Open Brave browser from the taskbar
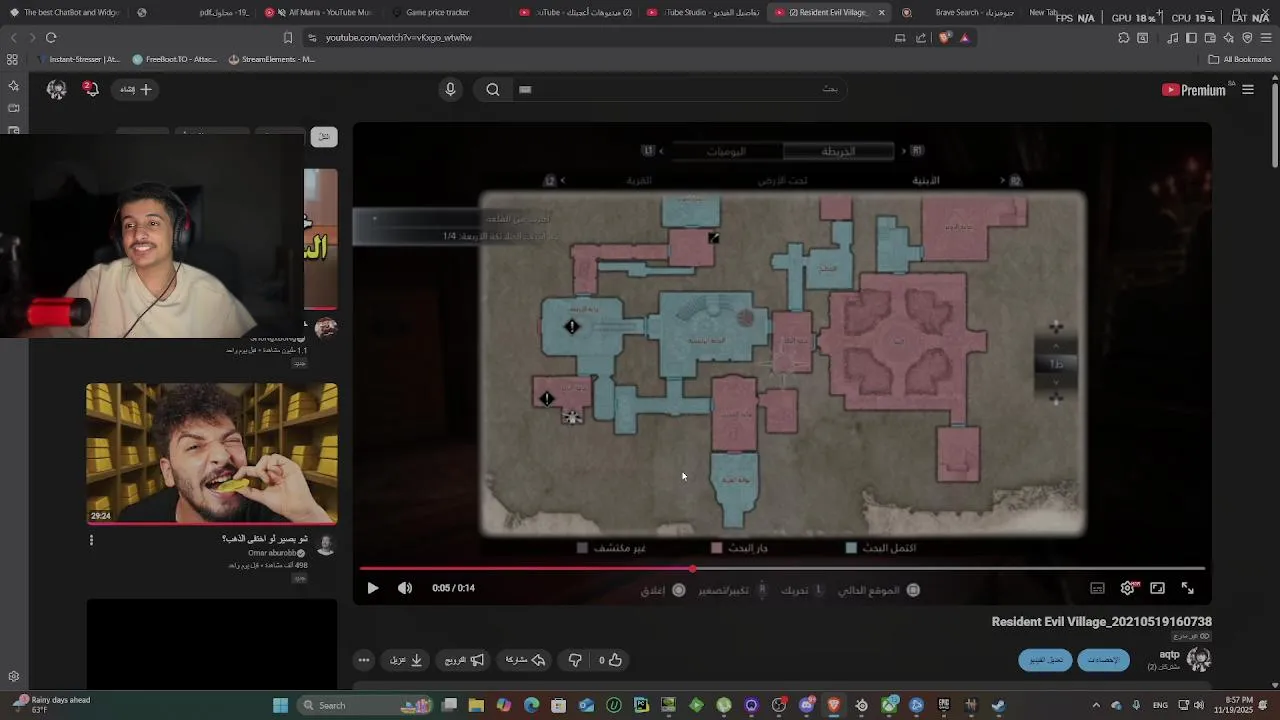 coord(833,705)
